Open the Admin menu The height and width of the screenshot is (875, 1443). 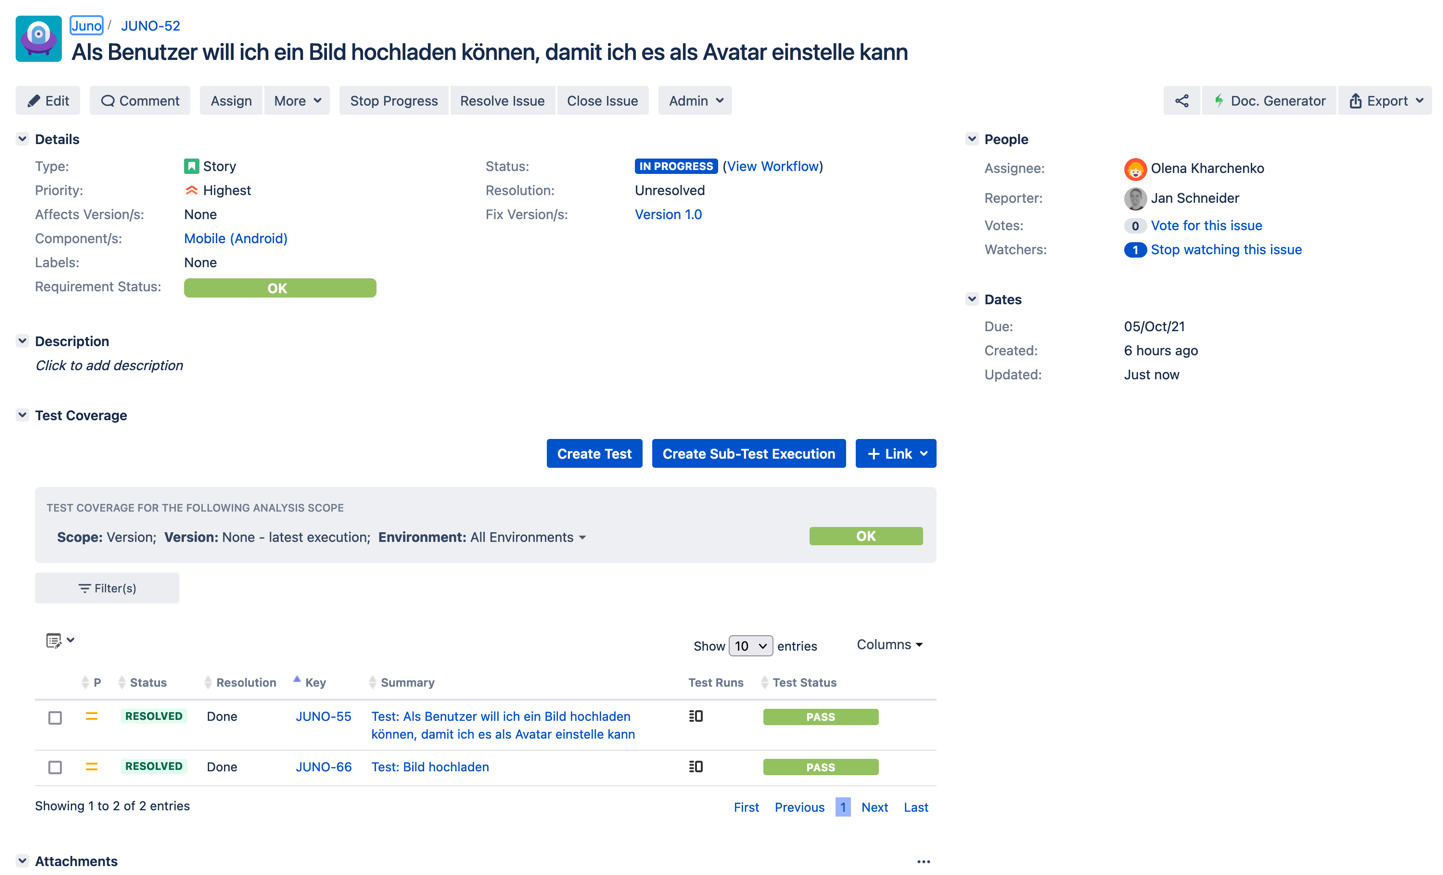point(695,101)
